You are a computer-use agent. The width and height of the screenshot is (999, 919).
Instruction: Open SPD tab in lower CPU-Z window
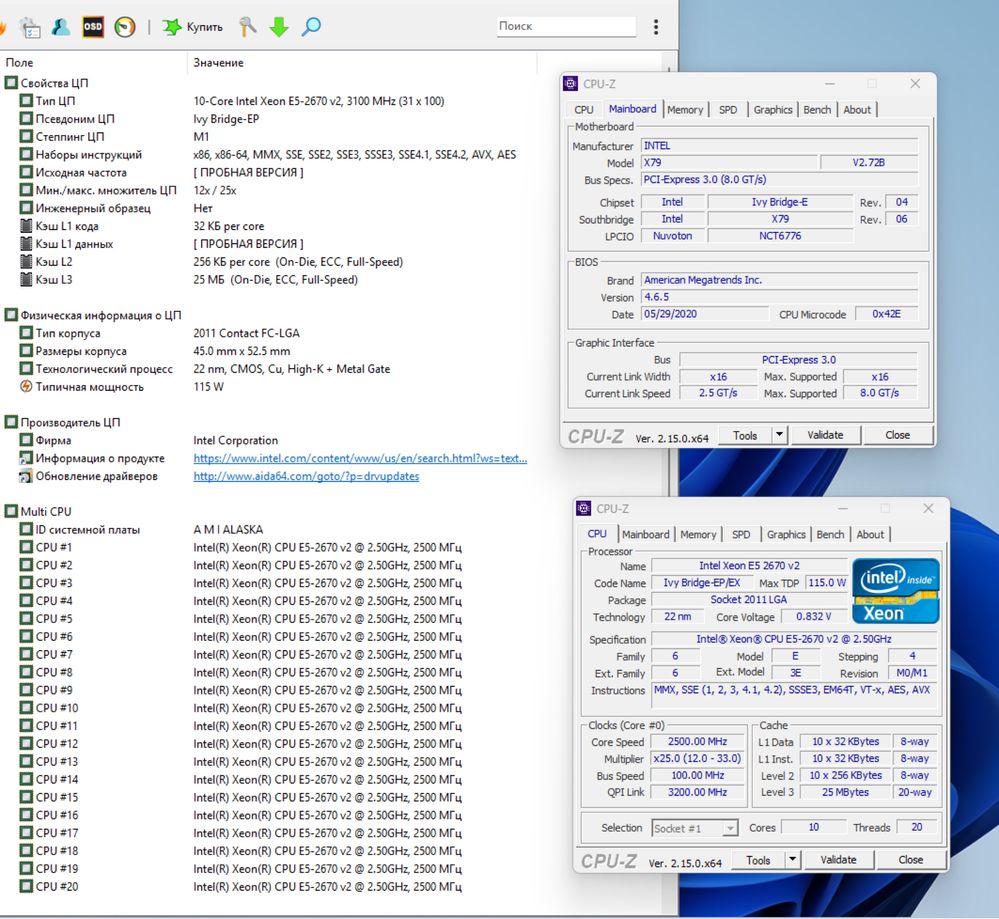741,535
